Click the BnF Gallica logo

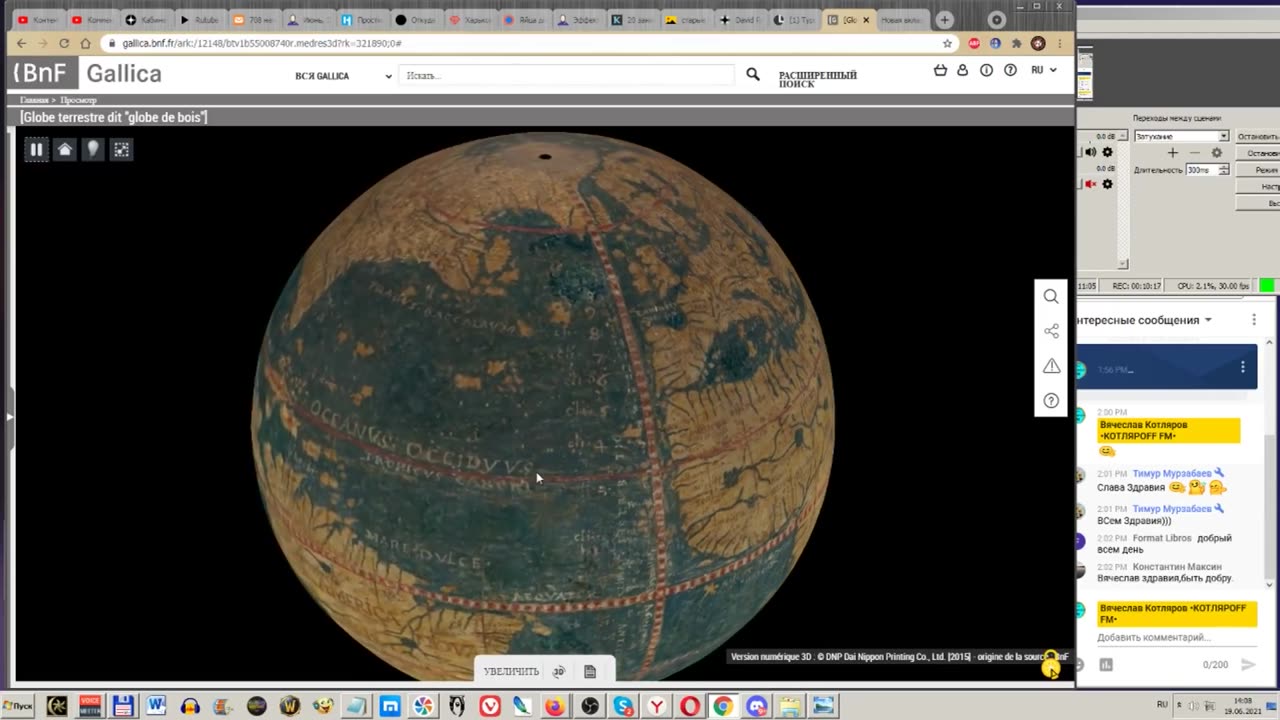pyautogui.click(x=86, y=73)
